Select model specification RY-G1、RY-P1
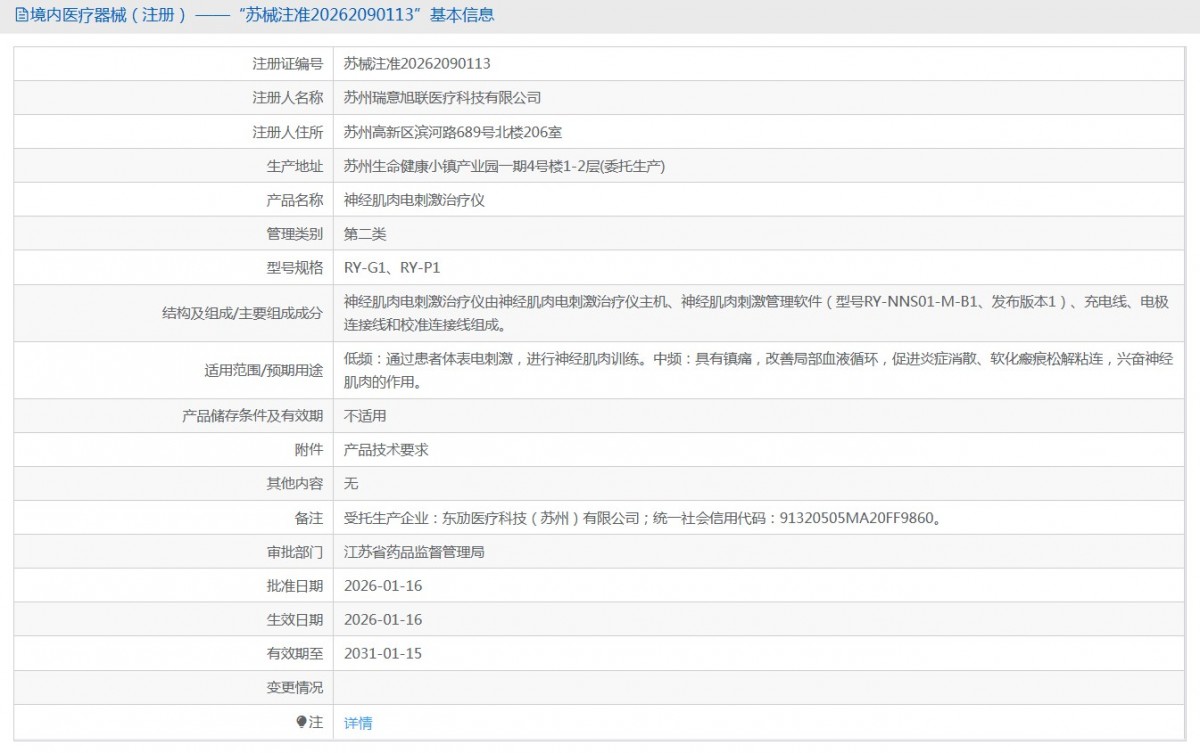1200x753 pixels. pos(392,268)
